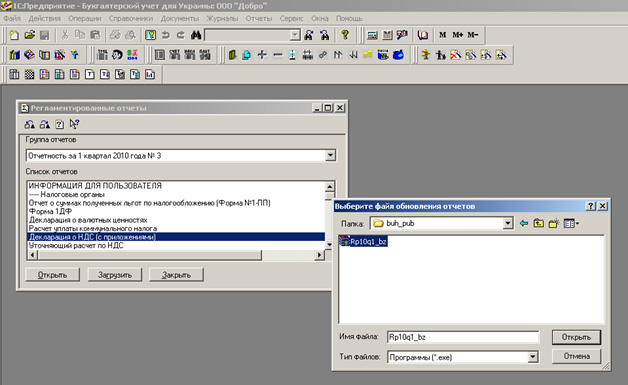Create a new folder in file dialog

[x=554, y=223]
